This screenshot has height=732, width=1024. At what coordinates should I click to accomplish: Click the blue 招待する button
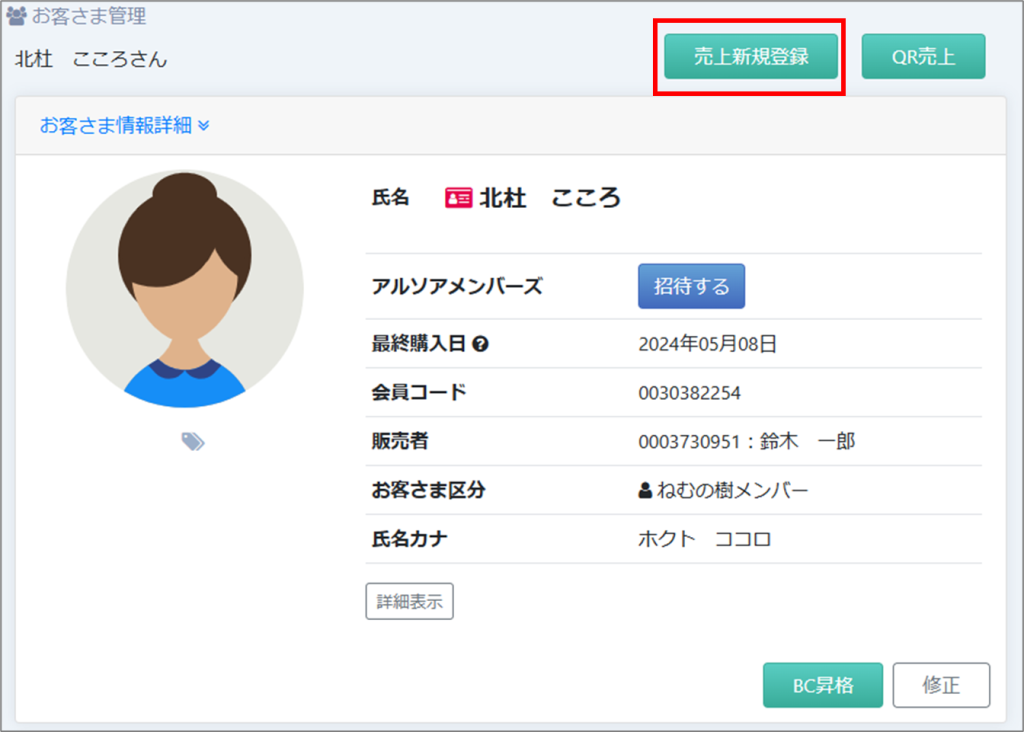click(x=691, y=286)
